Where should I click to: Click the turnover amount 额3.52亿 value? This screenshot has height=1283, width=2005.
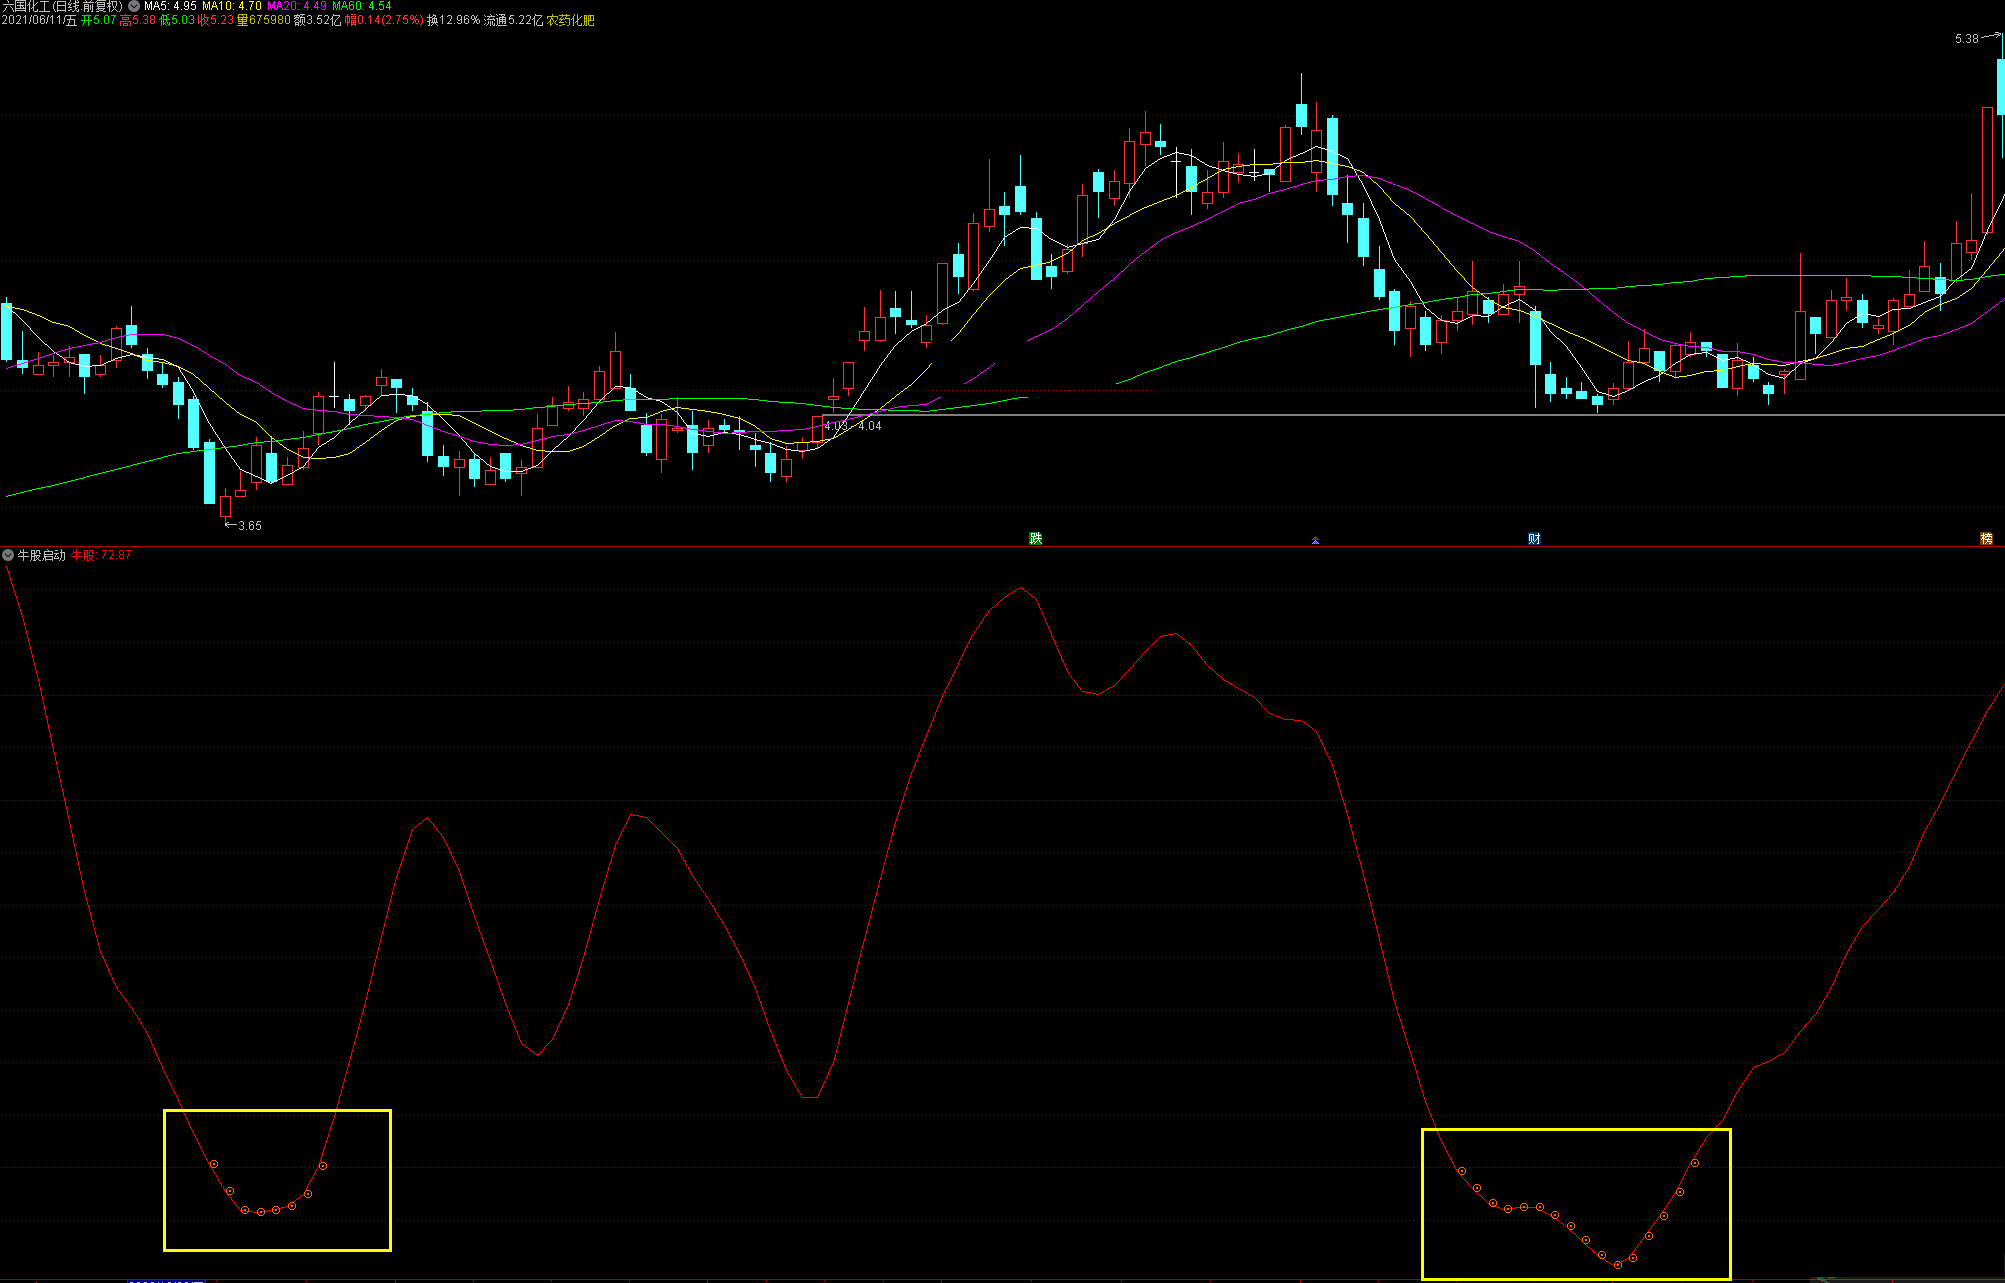click(x=318, y=20)
